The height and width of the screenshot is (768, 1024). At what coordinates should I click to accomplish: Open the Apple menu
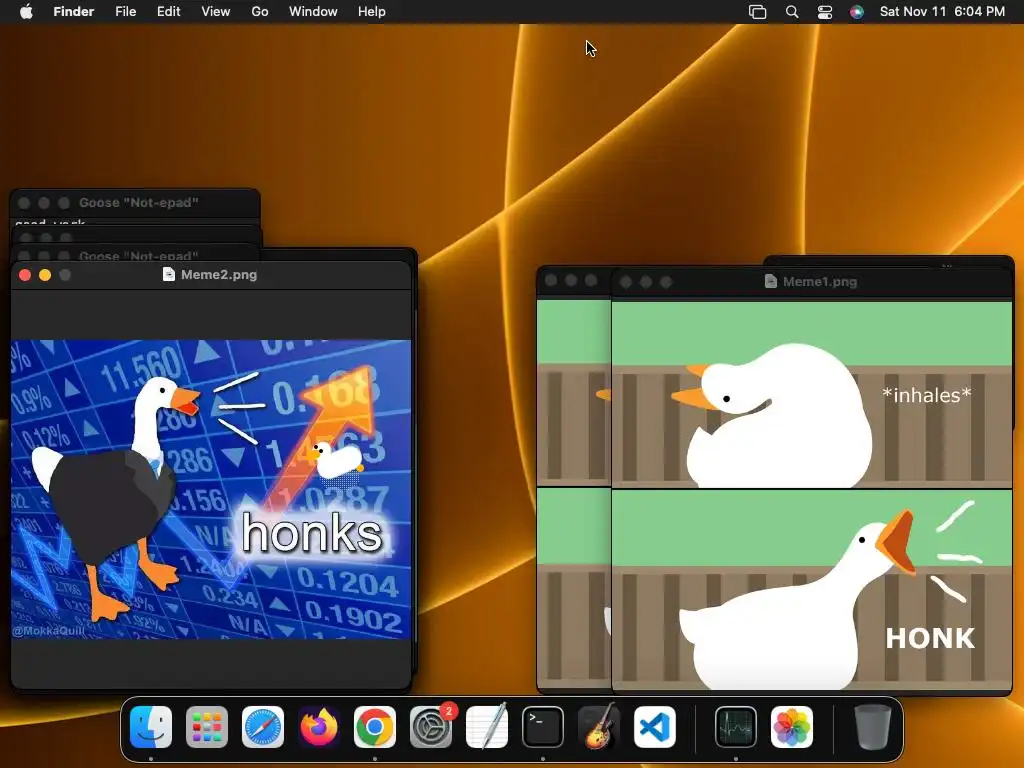coord(26,12)
